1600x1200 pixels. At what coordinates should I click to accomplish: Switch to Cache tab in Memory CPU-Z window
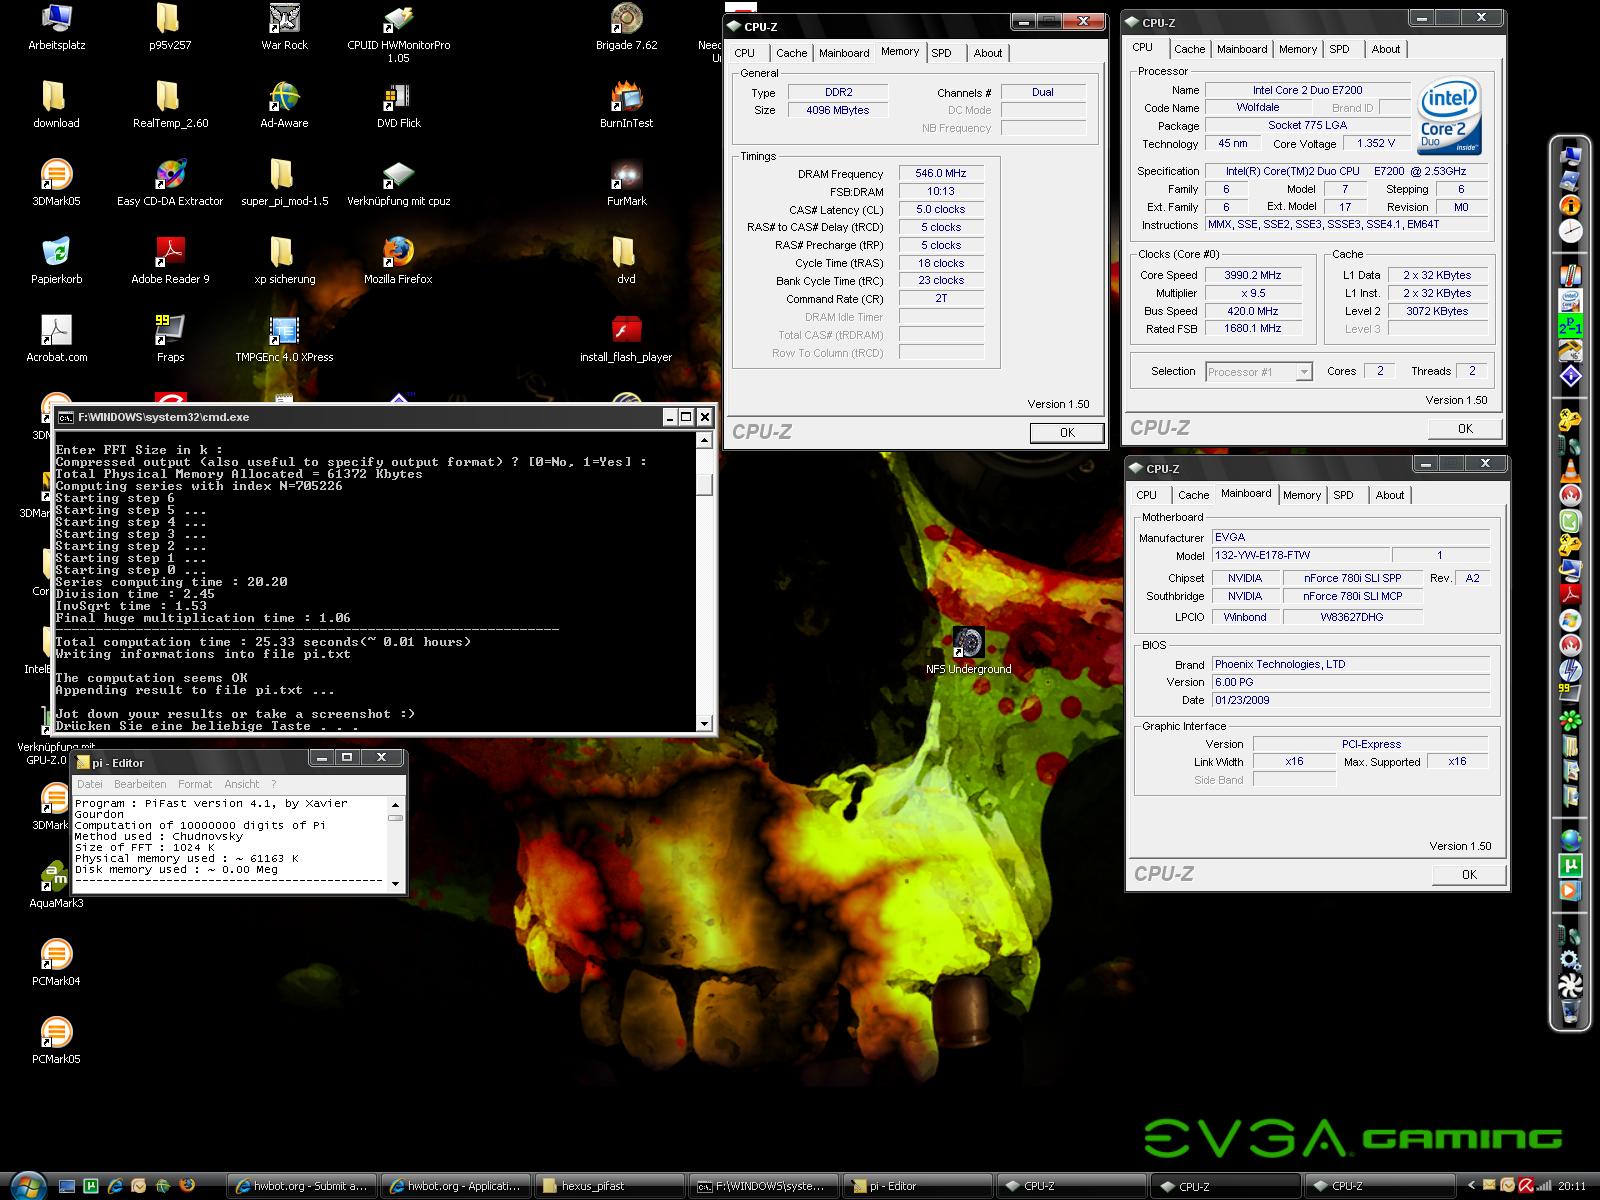pos(791,53)
